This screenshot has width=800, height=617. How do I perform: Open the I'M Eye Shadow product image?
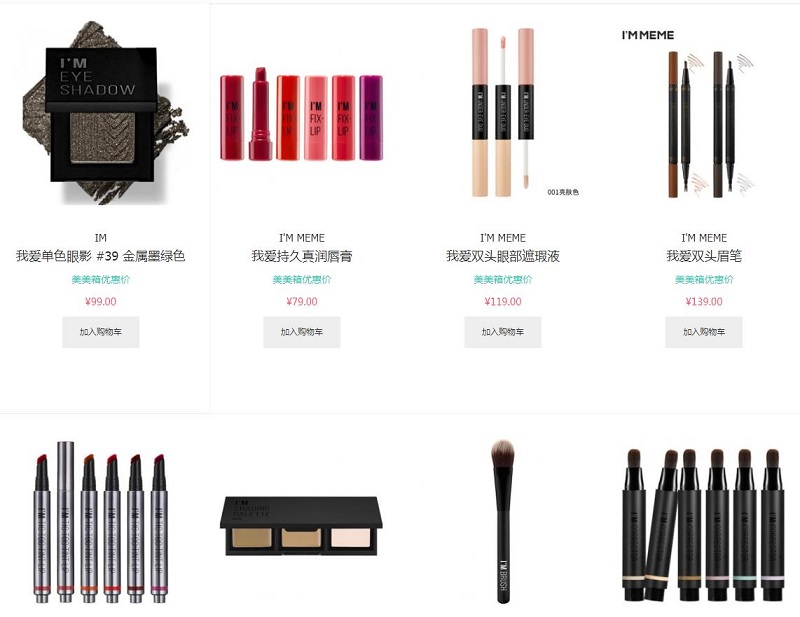click(x=101, y=113)
